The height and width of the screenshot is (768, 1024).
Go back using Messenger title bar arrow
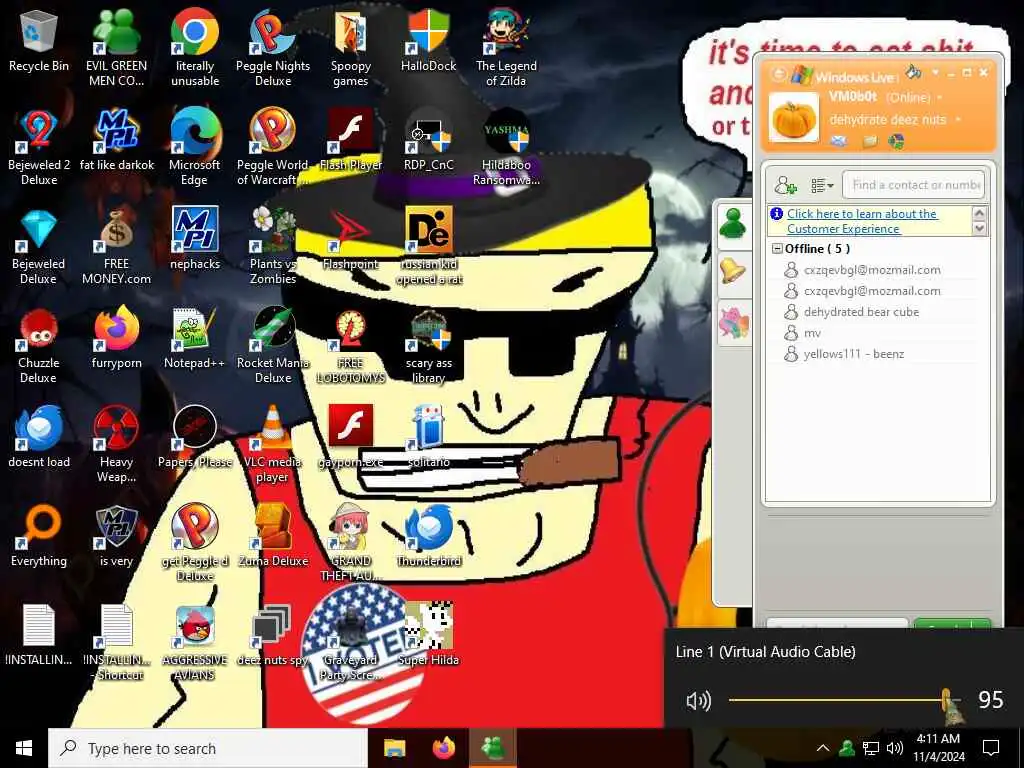tap(778, 74)
